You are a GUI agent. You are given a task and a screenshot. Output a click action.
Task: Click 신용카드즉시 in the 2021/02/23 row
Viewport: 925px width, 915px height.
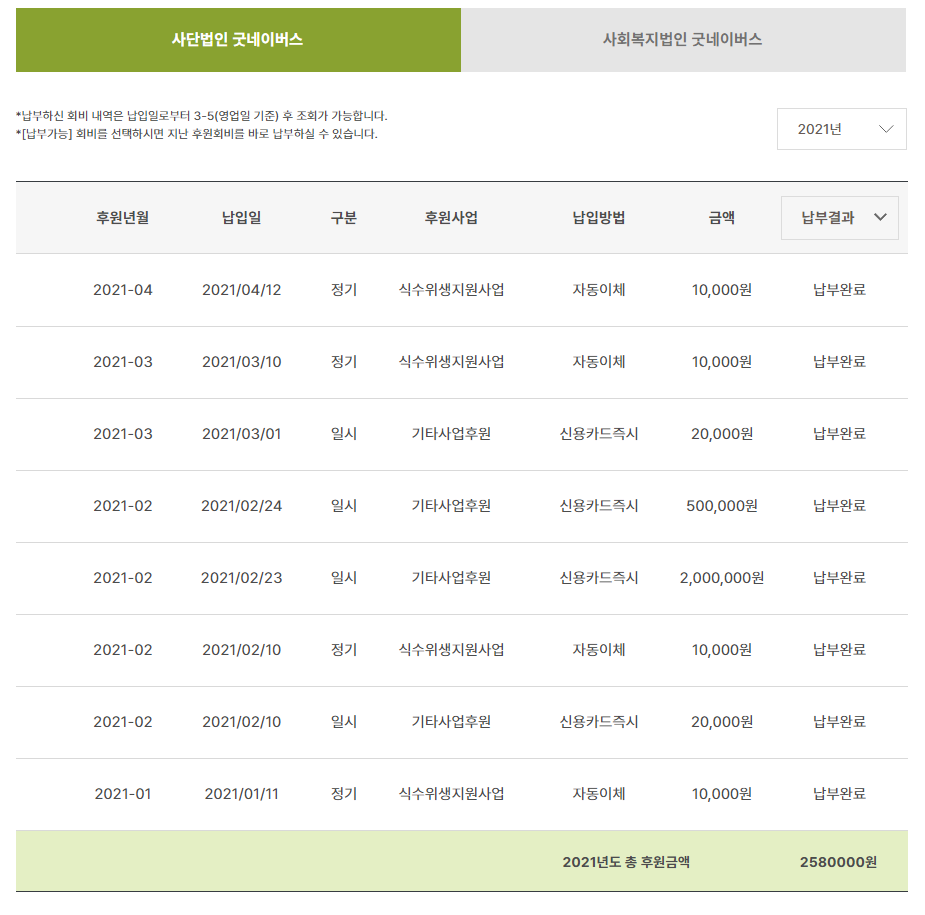[x=599, y=578]
